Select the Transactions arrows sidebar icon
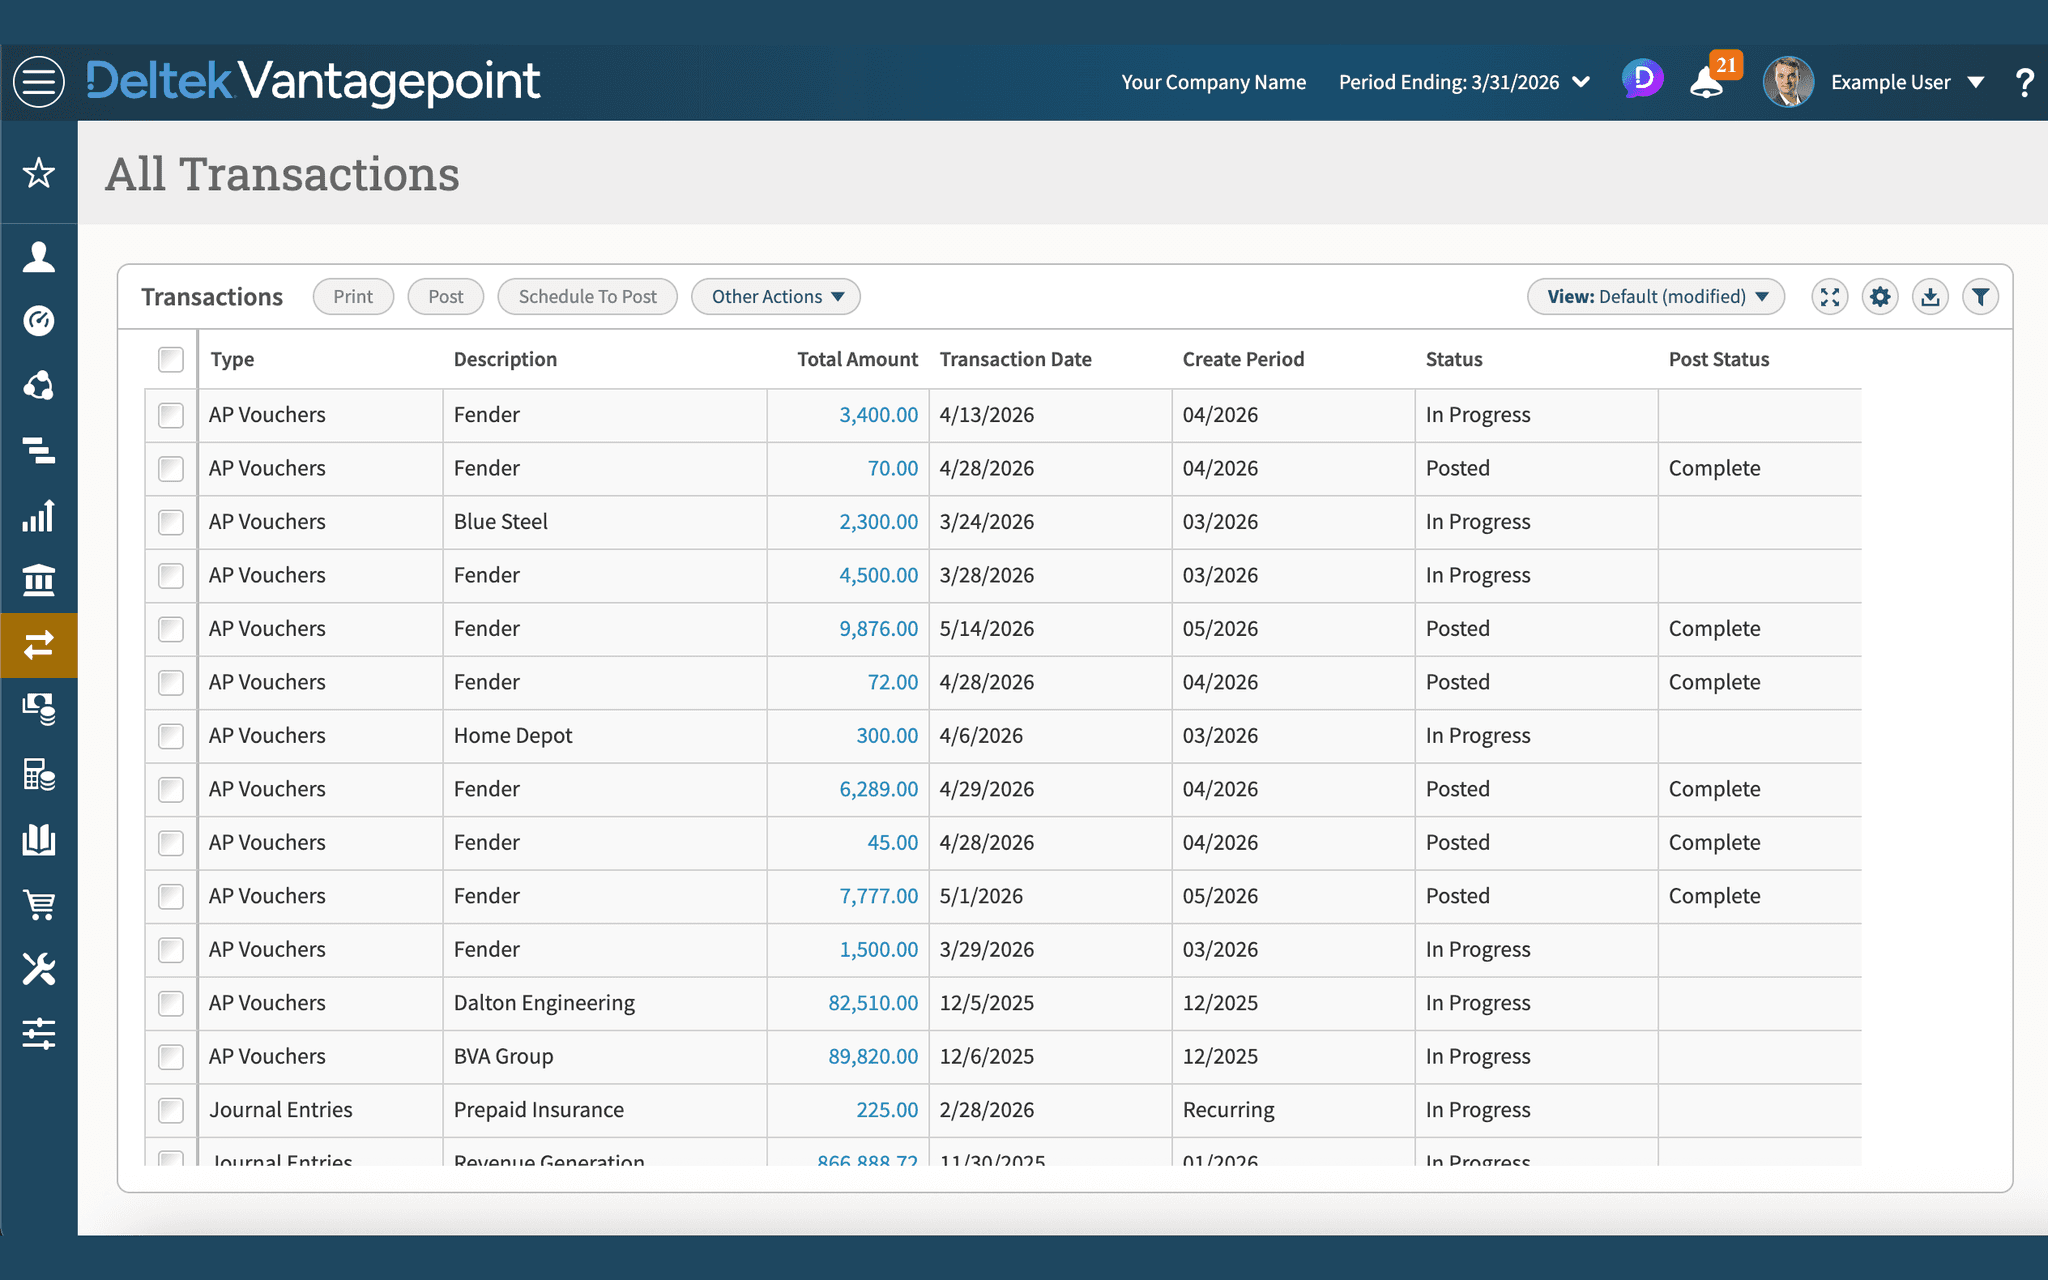 tap(39, 645)
